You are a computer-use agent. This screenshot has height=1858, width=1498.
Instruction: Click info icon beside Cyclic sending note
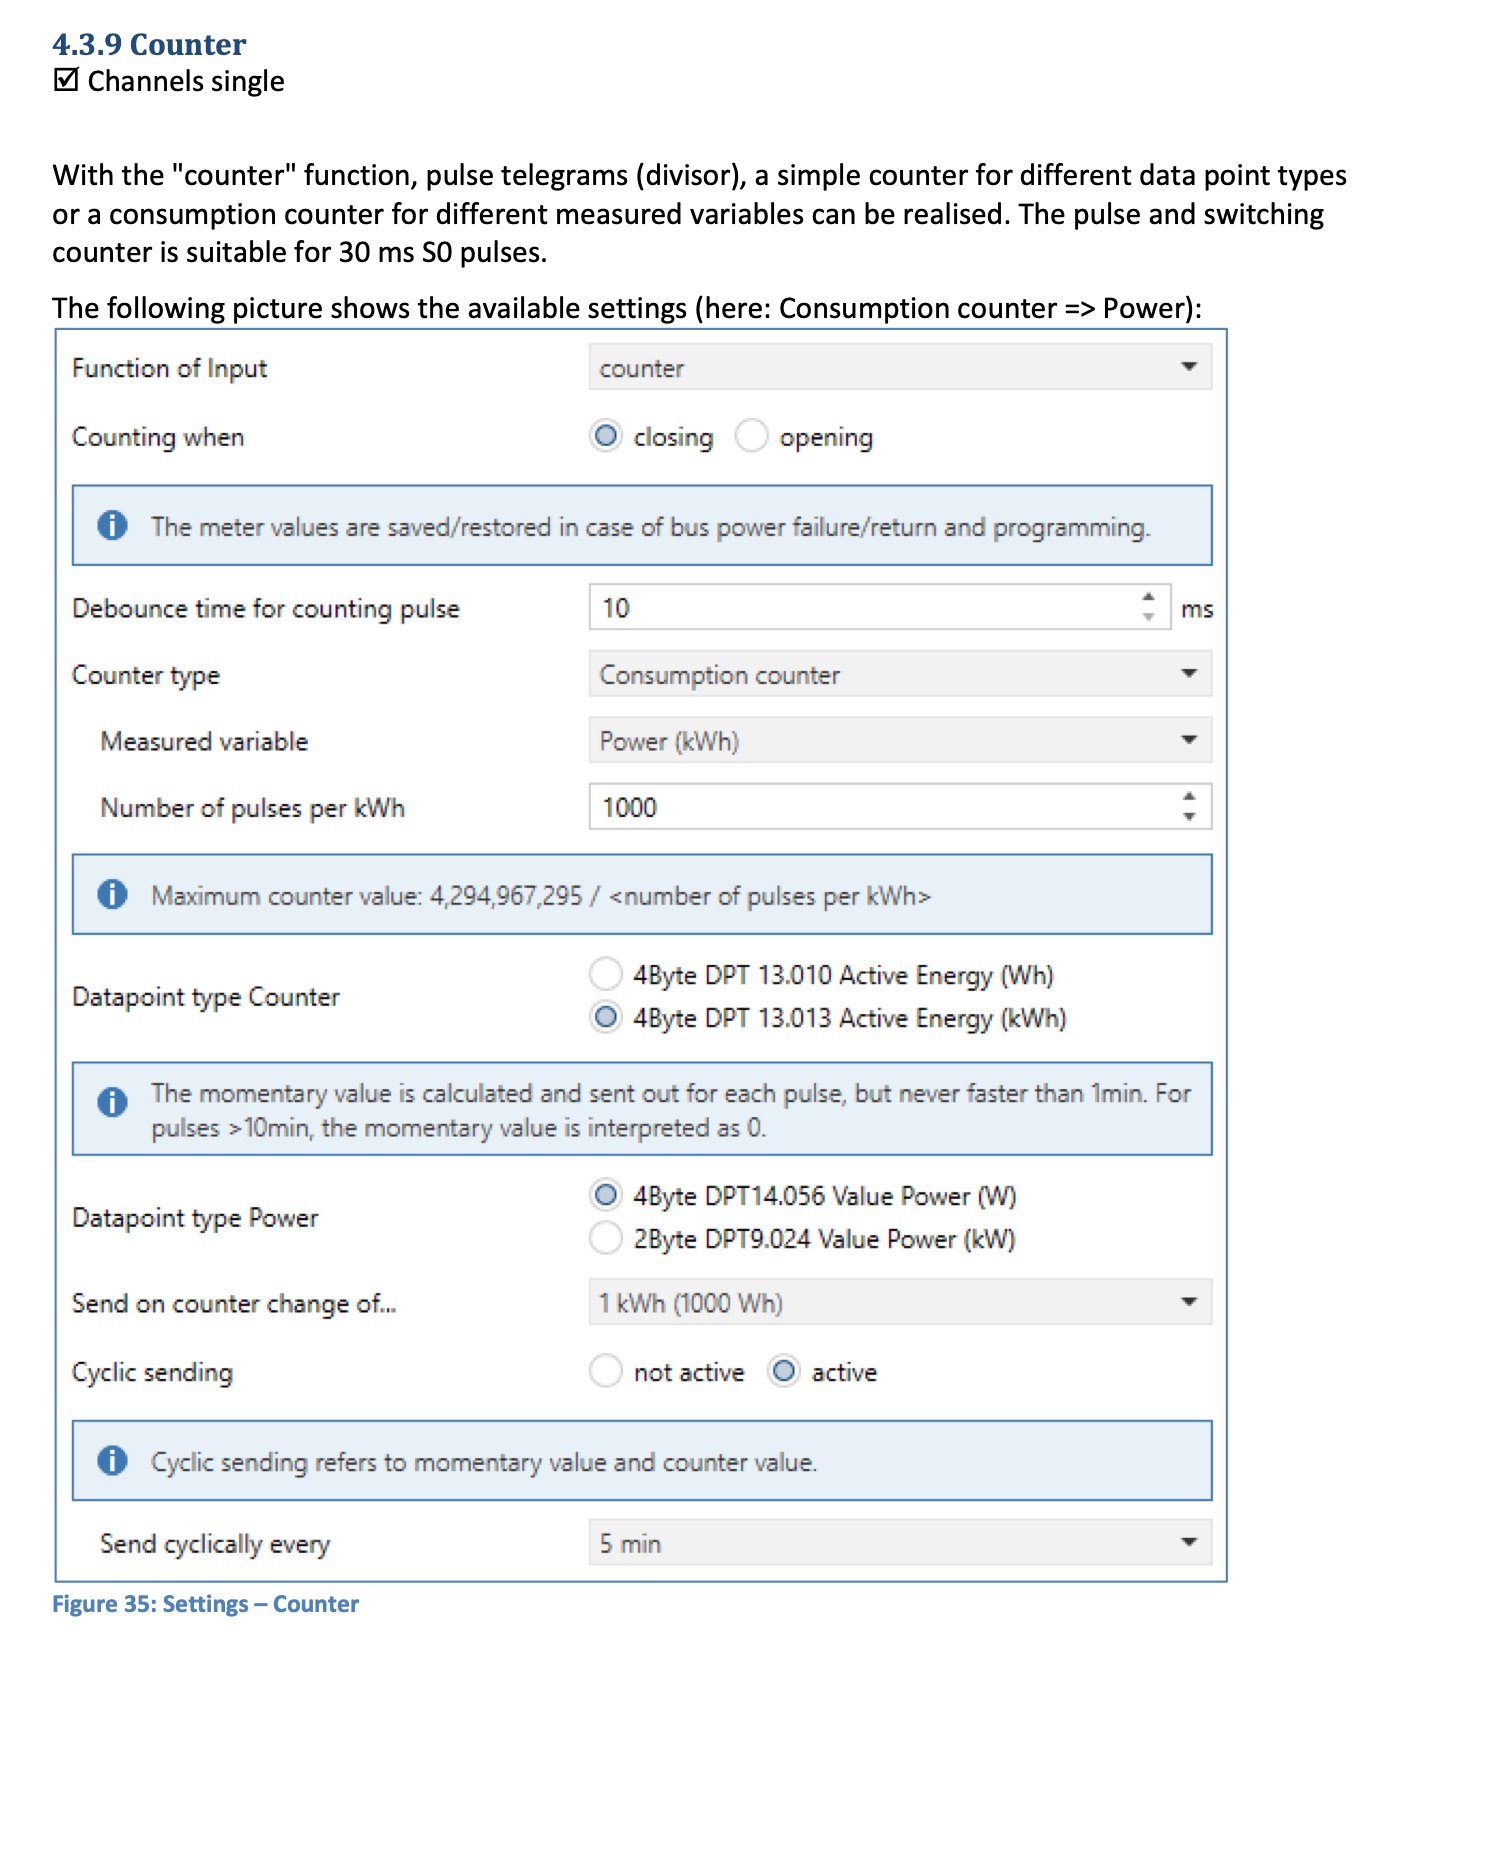coord(112,1460)
